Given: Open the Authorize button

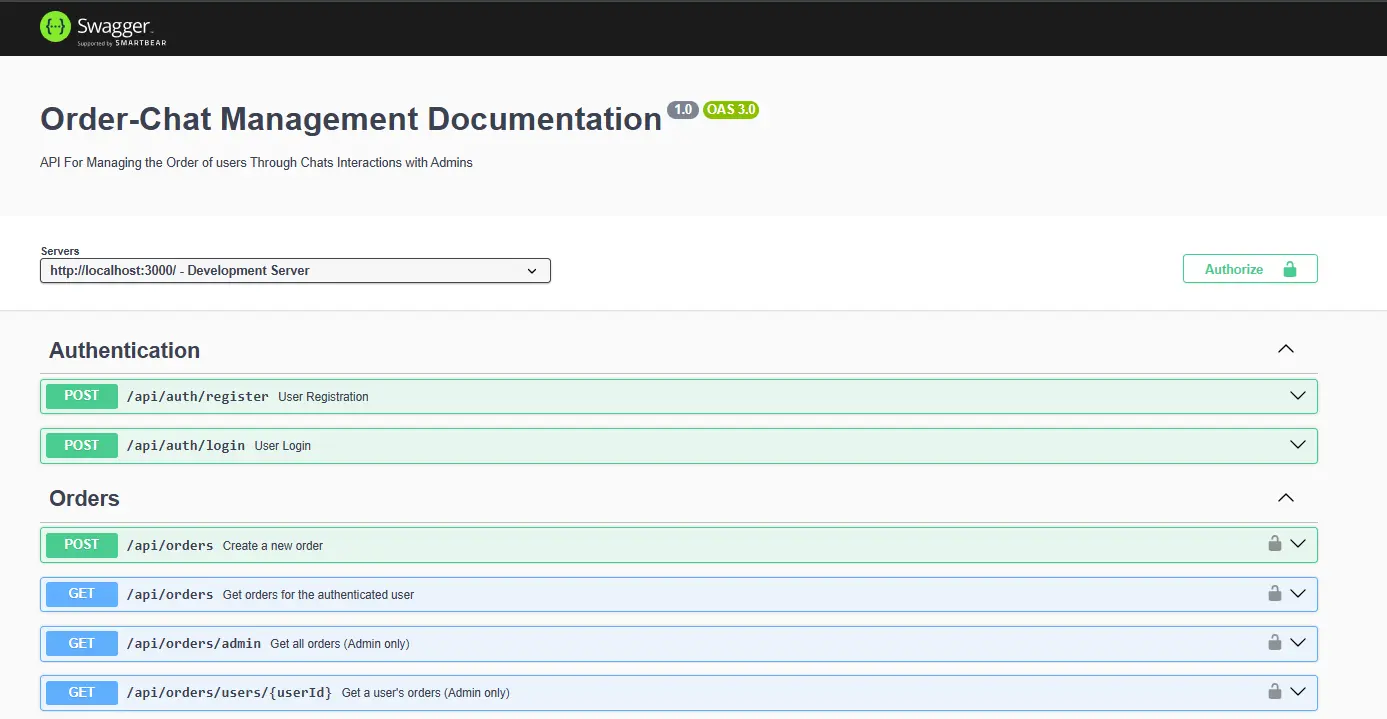Looking at the screenshot, I should coord(1249,269).
